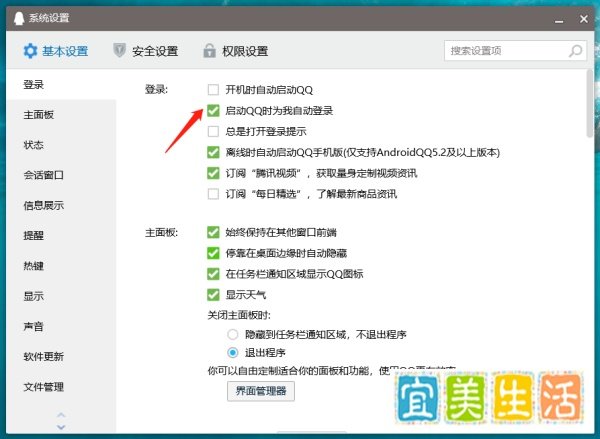Click the 界面管理器 button
The width and height of the screenshot is (600, 439).
(x=261, y=391)
